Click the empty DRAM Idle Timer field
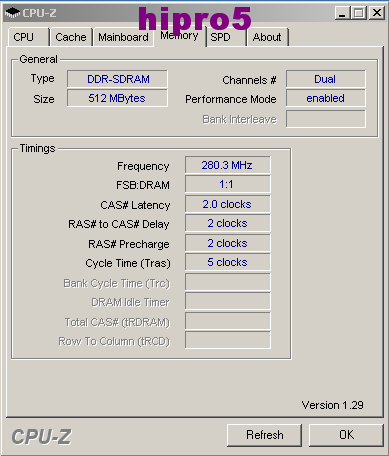The image size is (389, 456). tap(228, 301)
